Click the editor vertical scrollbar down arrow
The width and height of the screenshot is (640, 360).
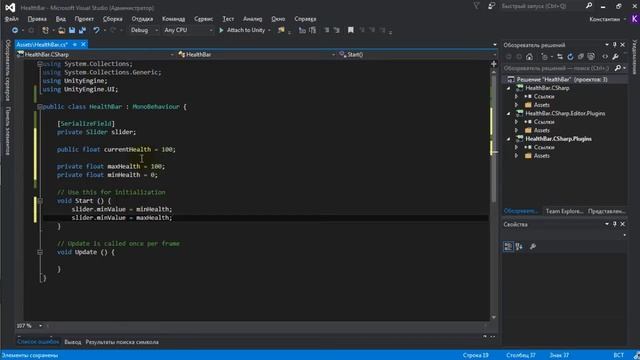pyautogui.click(x=493, y=317)
